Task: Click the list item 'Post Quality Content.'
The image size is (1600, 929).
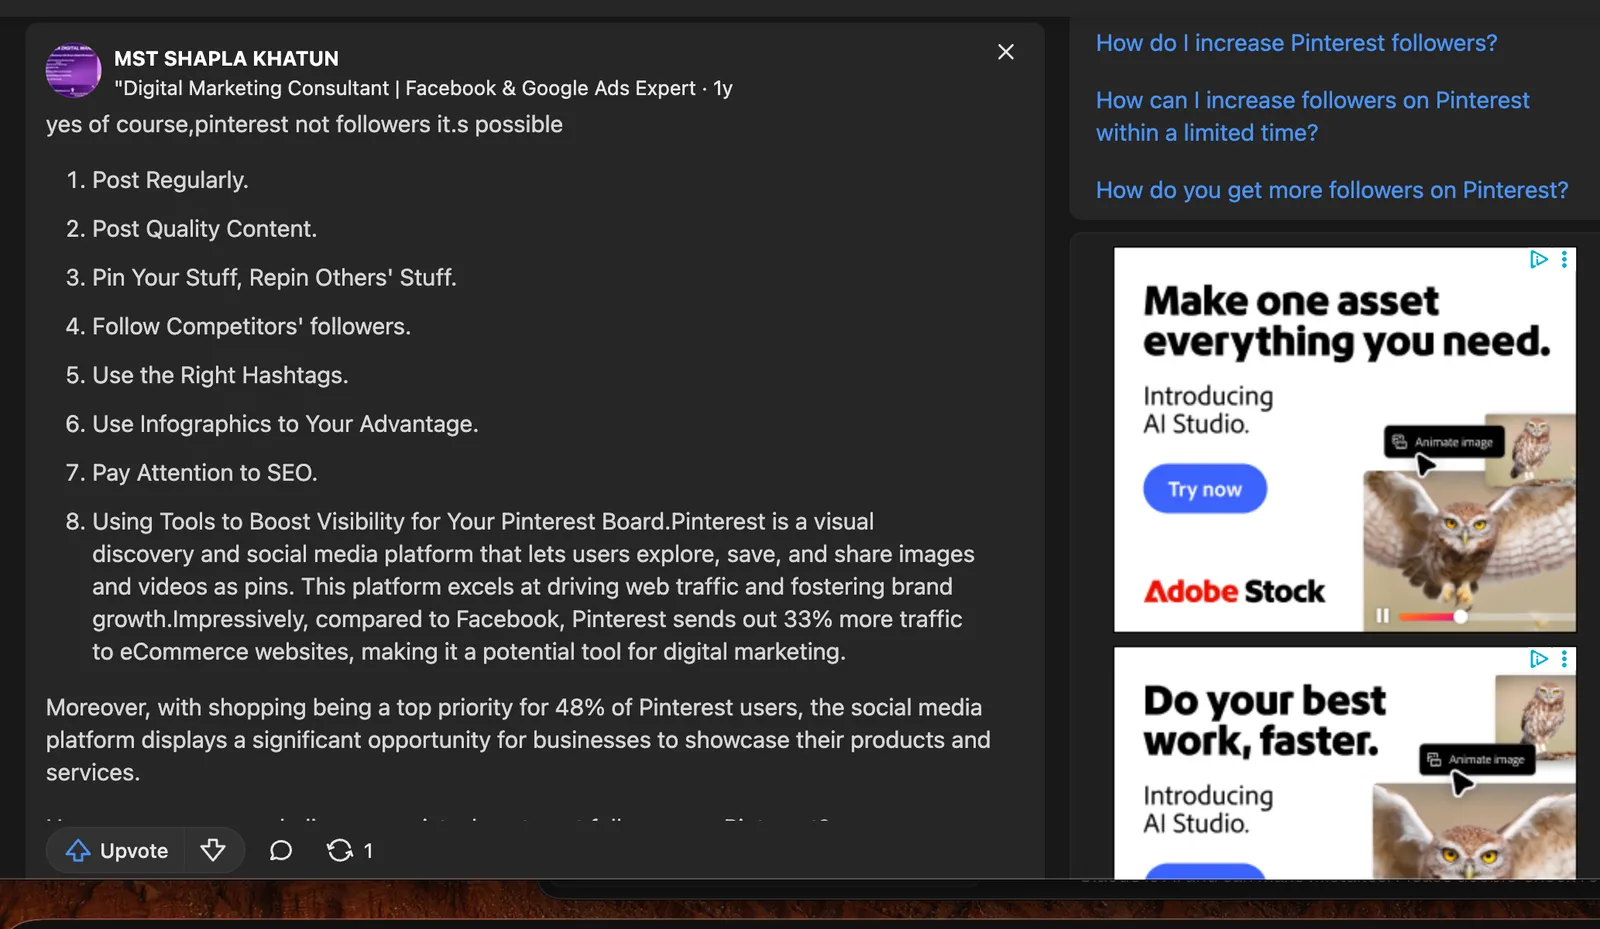Action: coord(204,229)
